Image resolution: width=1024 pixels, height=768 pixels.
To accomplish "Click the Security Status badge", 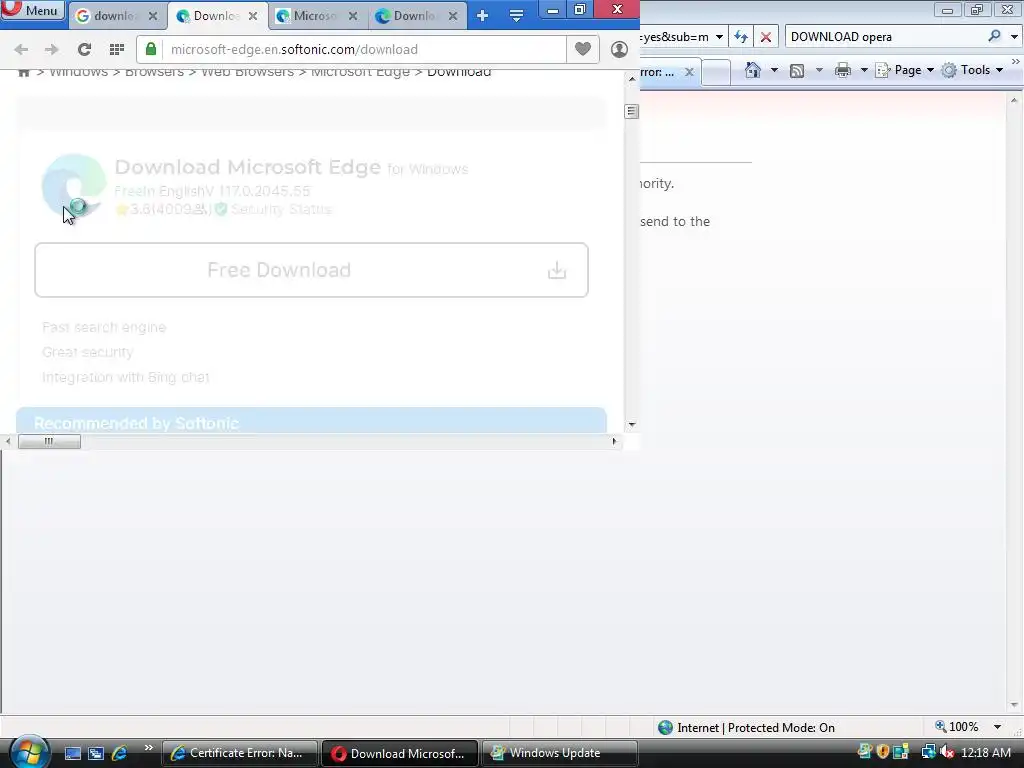I will pyautogui.click(x=274, y=209).
